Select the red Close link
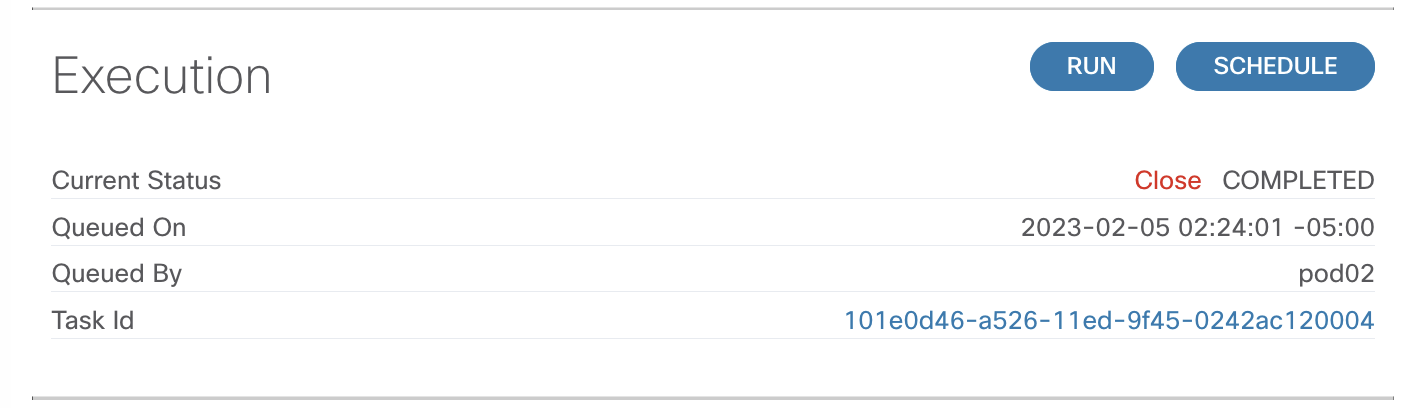 [1167, 181]
